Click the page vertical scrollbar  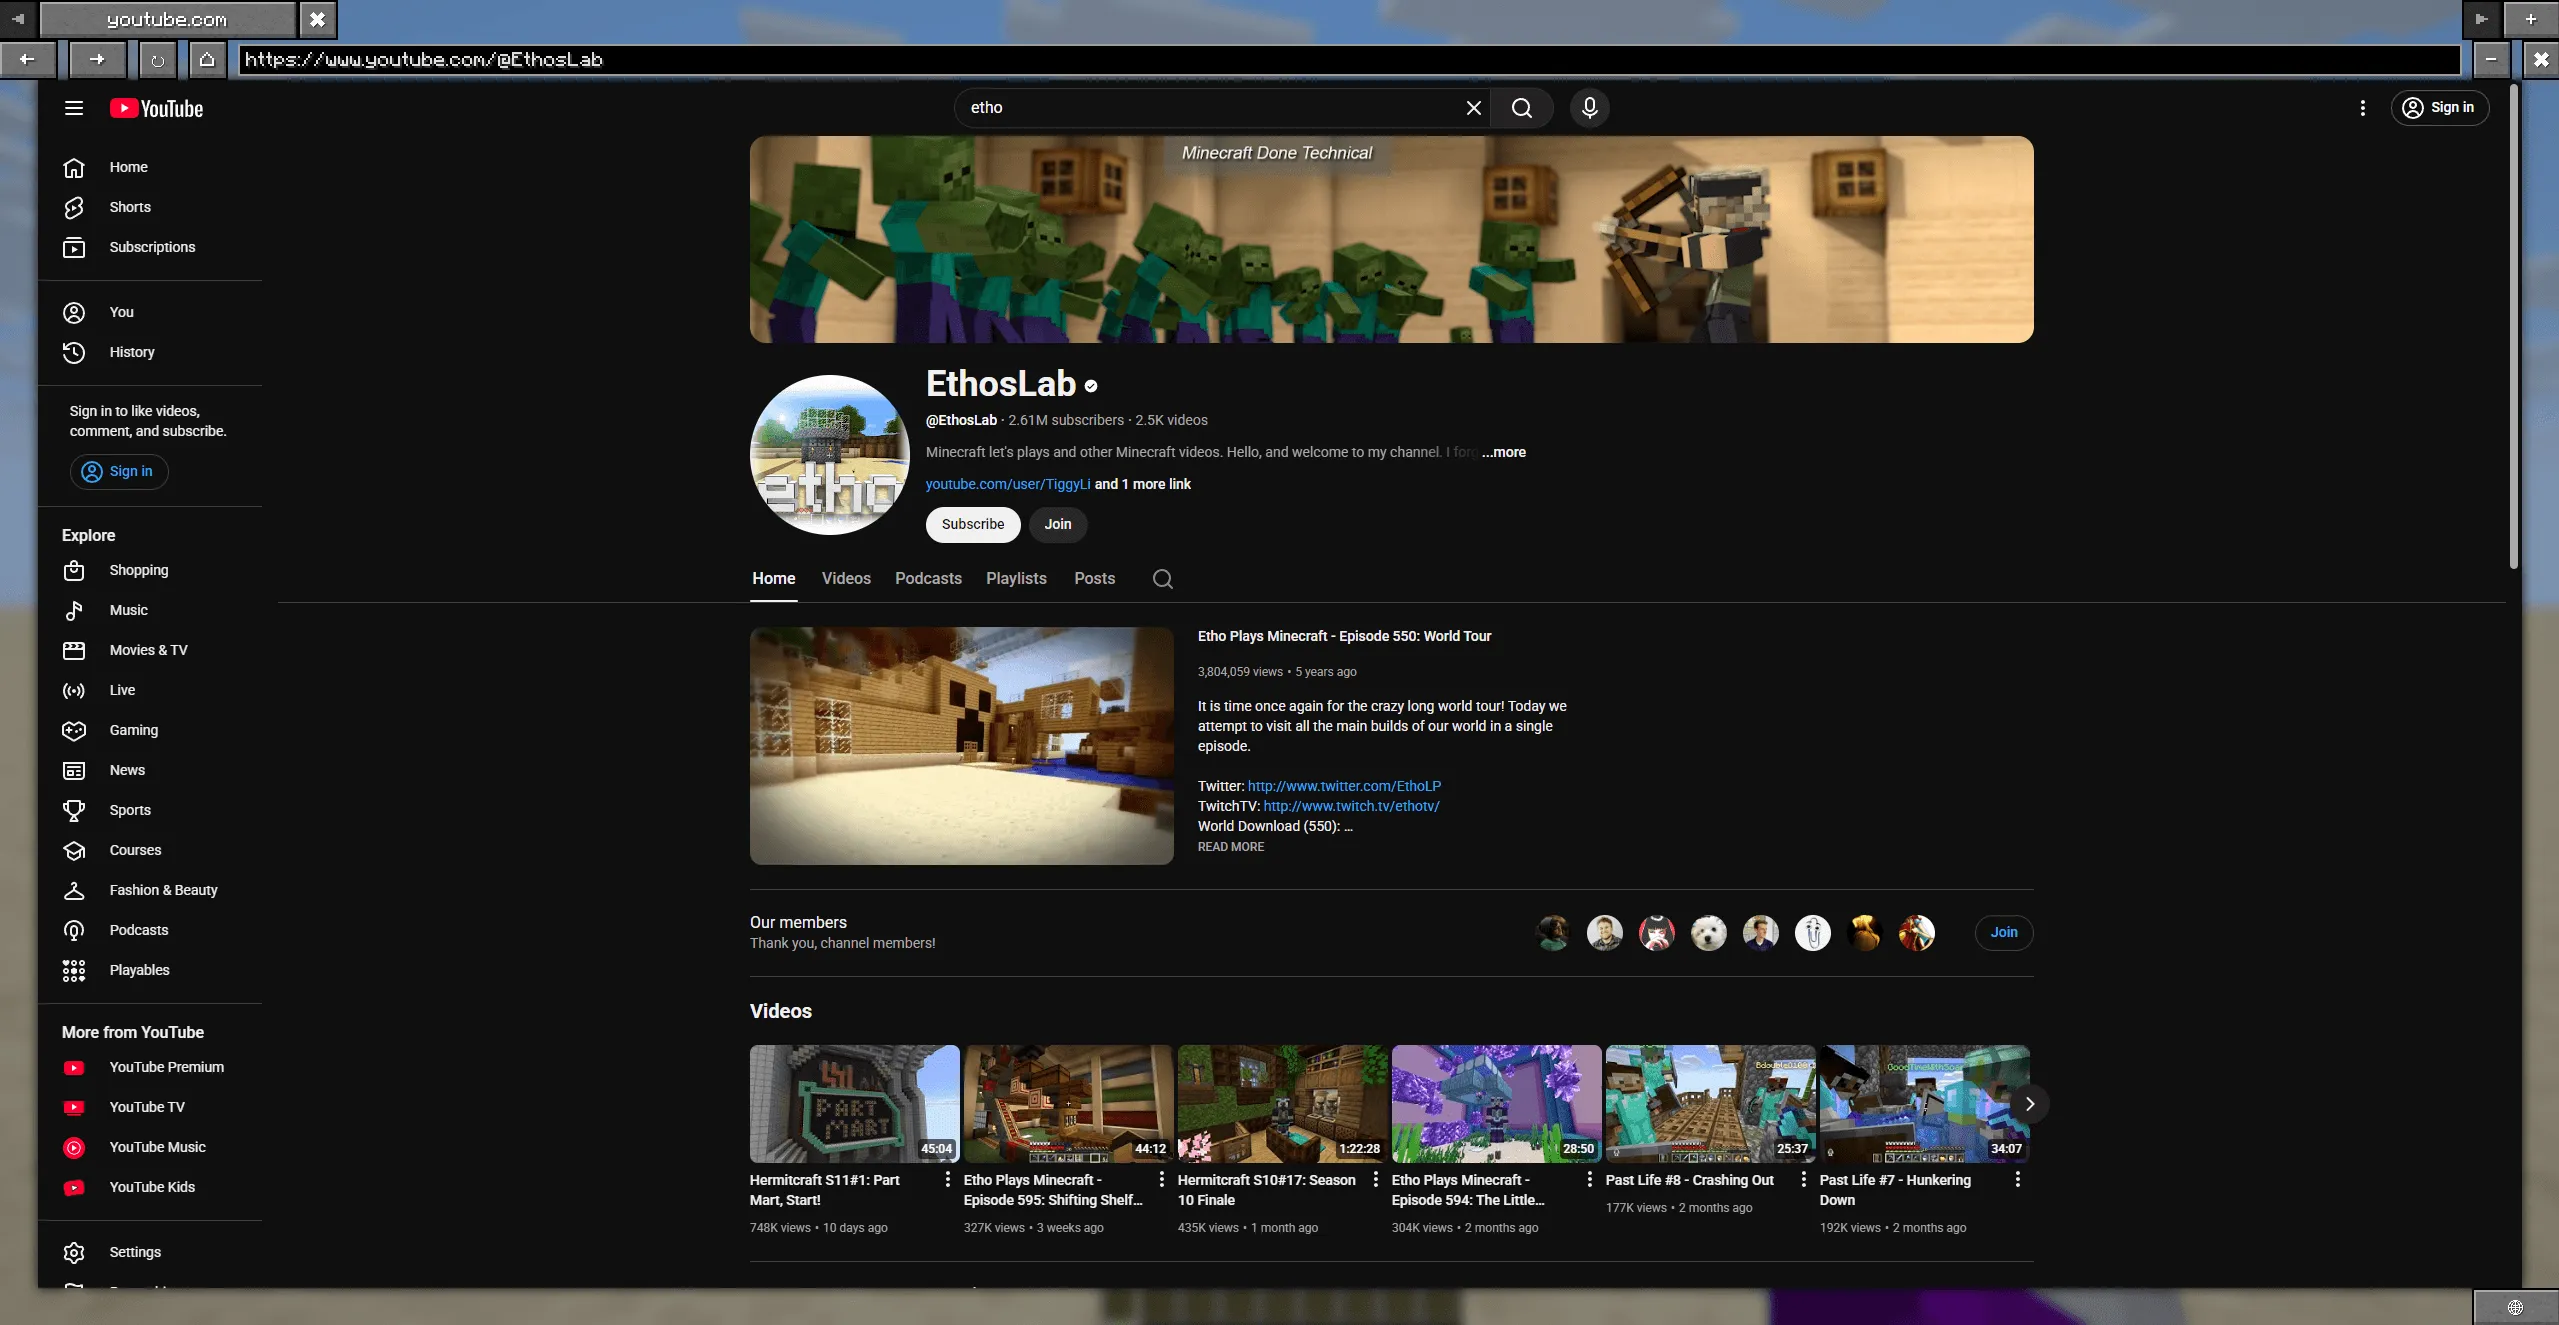point(2513,325)
